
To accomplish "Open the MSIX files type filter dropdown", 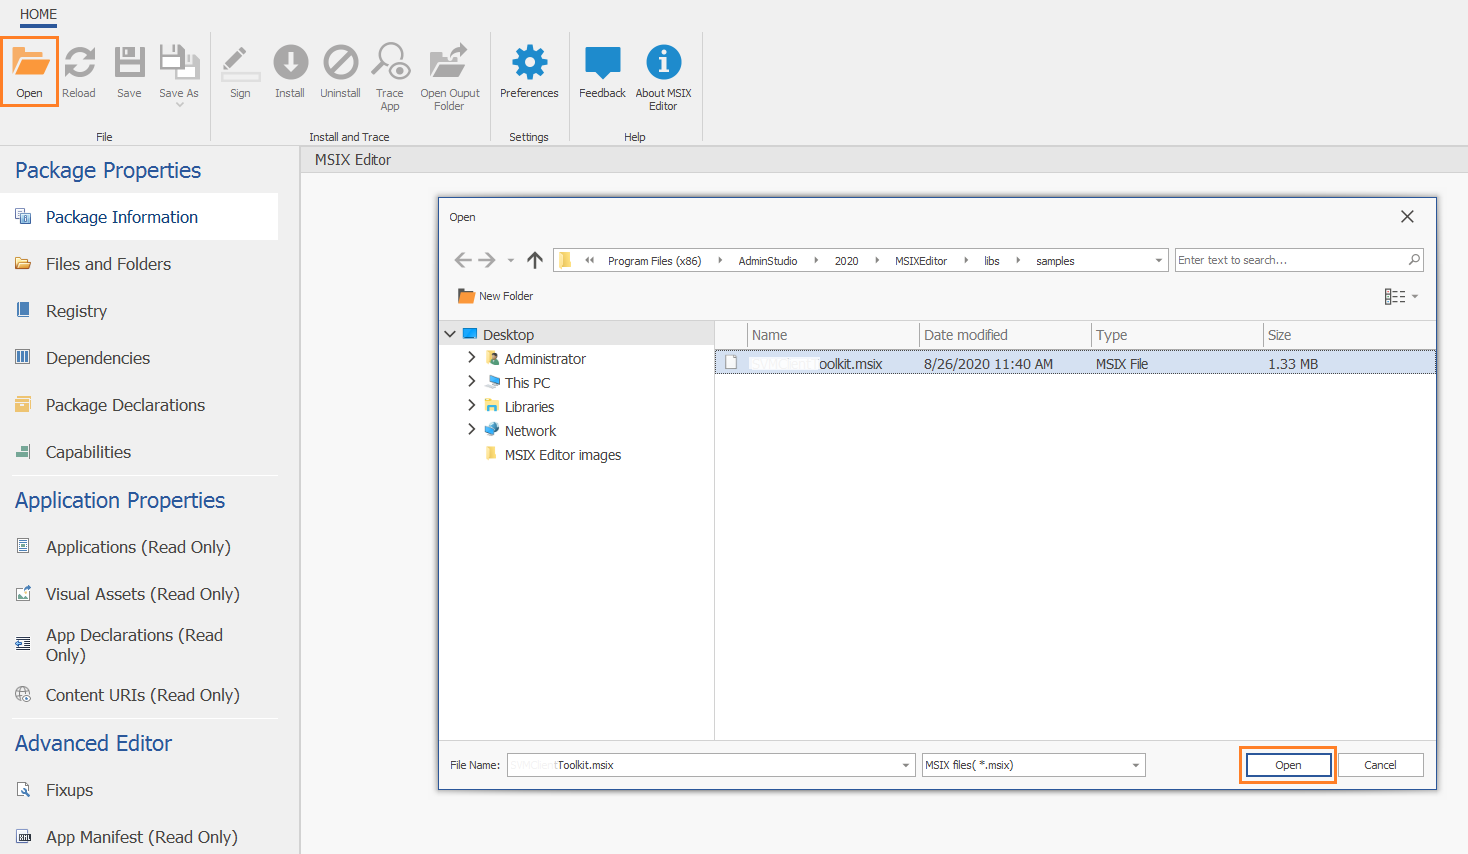I will tap(1033, 765).
